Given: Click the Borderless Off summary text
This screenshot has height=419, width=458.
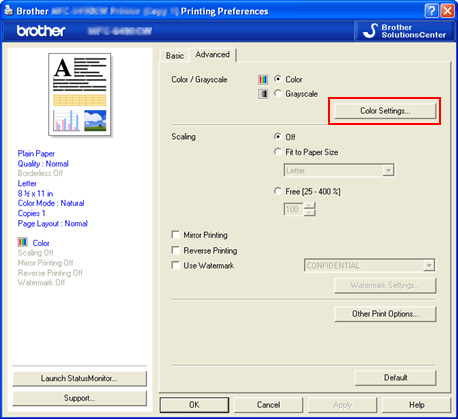Looking at the screenshot, I should [40, 173].
